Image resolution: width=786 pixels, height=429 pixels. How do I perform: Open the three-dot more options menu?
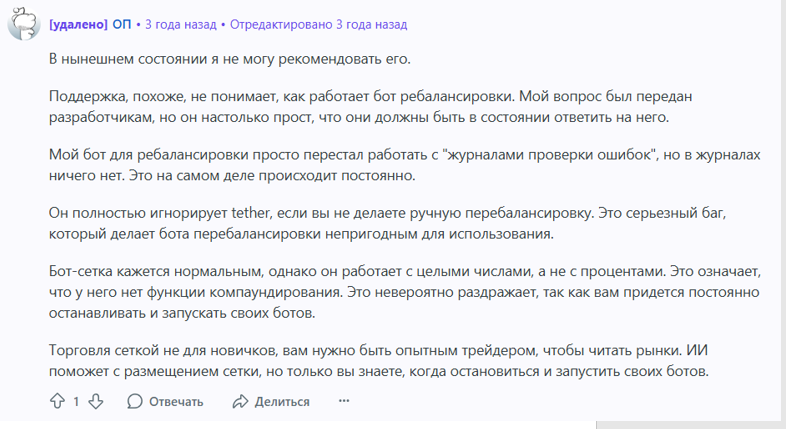343,401
